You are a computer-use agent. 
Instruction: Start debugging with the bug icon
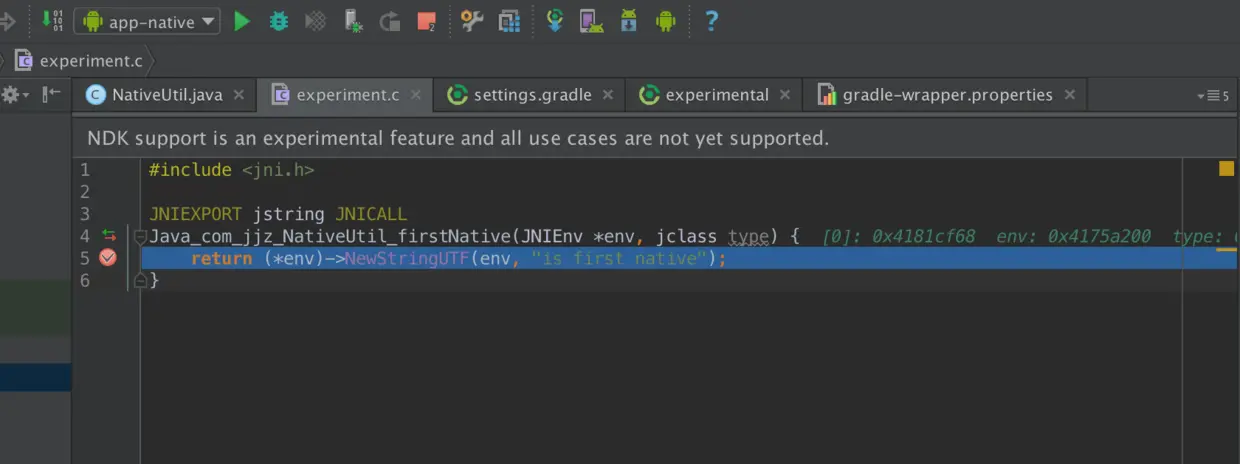[279, 20]
